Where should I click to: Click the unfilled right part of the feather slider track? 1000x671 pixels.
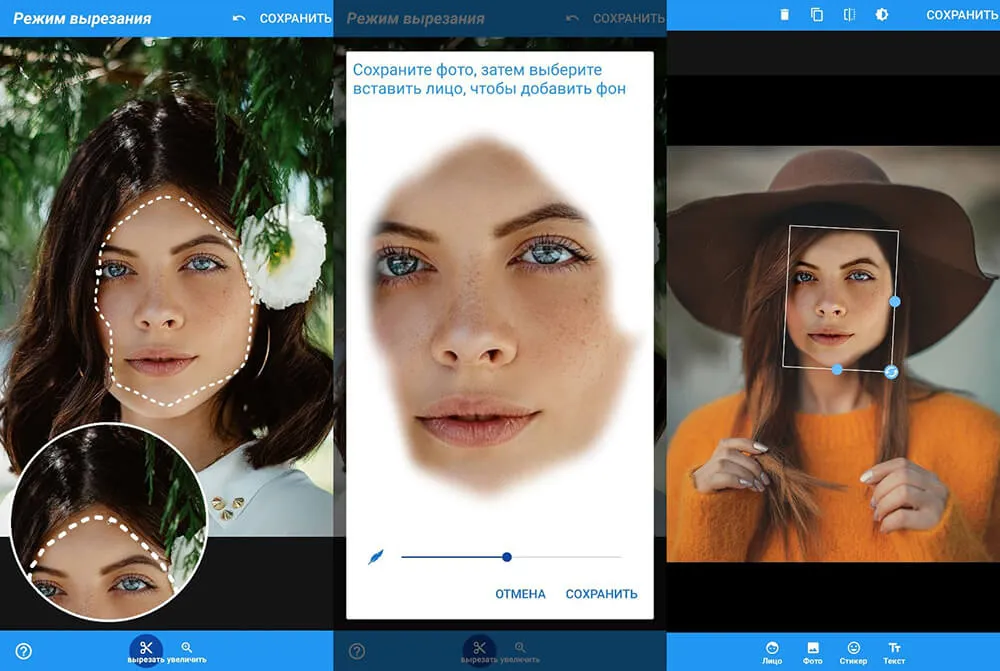(x=566, y=557)
